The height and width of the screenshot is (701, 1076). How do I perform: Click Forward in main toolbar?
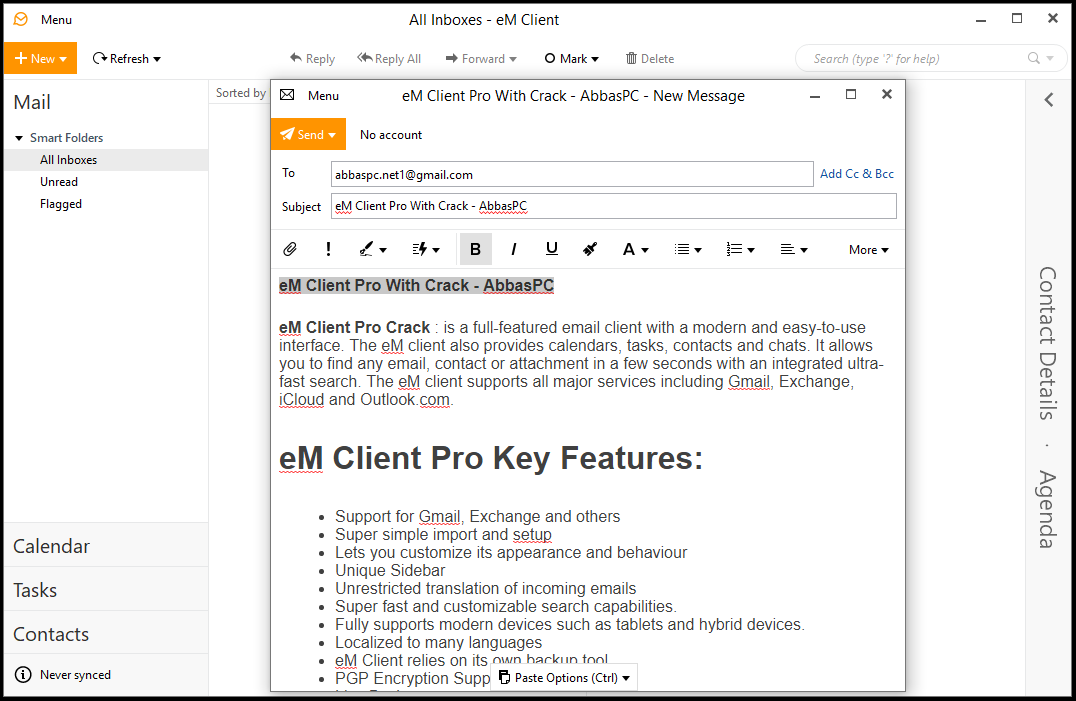tap(481, 59)
